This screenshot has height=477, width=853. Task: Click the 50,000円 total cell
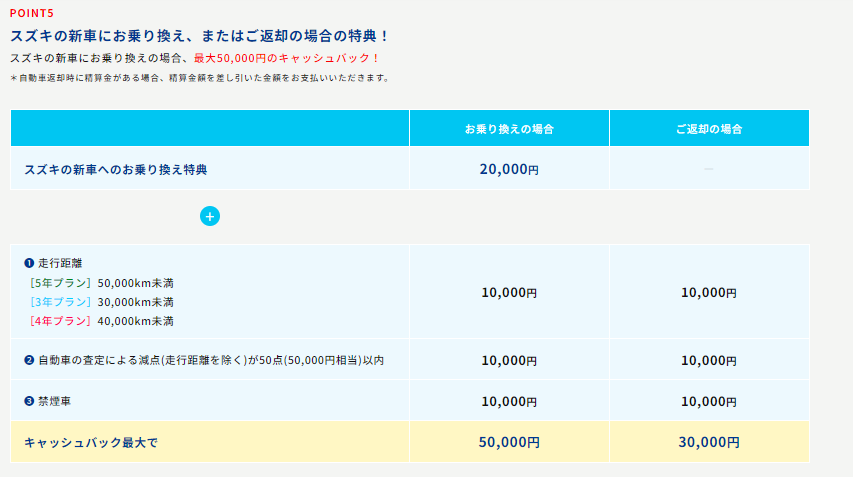pos(509,442)
